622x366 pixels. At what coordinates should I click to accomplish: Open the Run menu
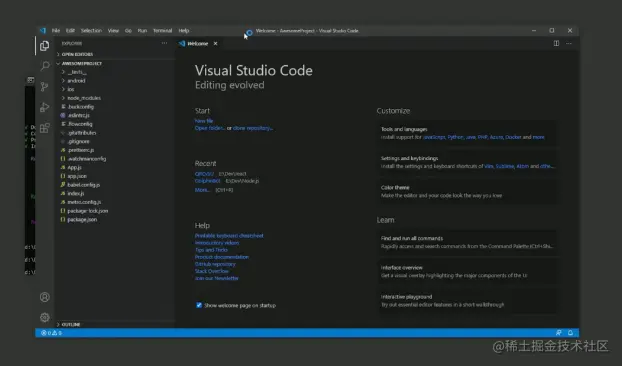[x=142, y=31]
